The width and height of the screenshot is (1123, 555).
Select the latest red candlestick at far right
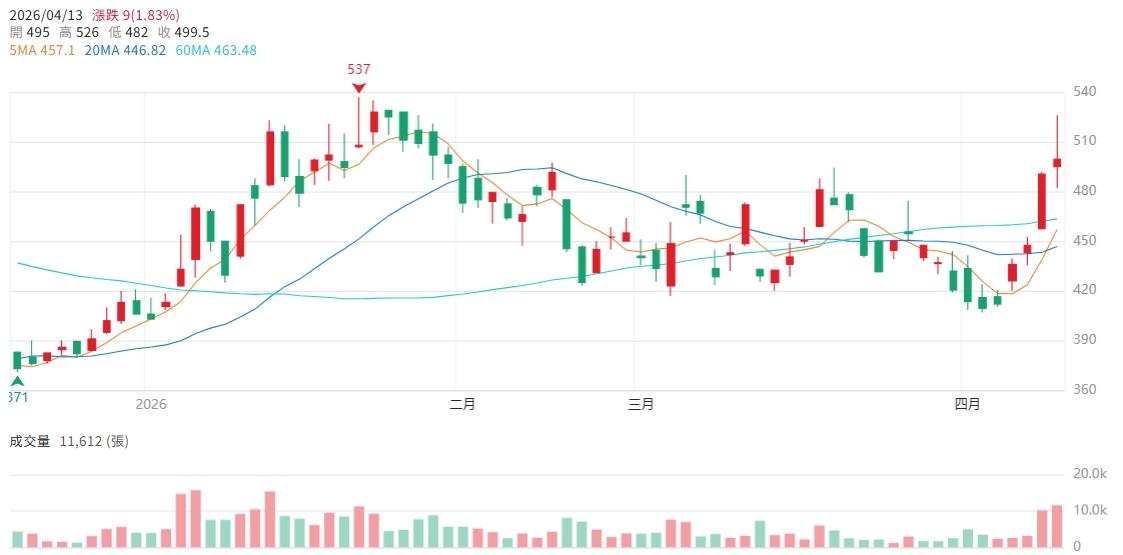pyautogui.click(x=1057, y=162)
